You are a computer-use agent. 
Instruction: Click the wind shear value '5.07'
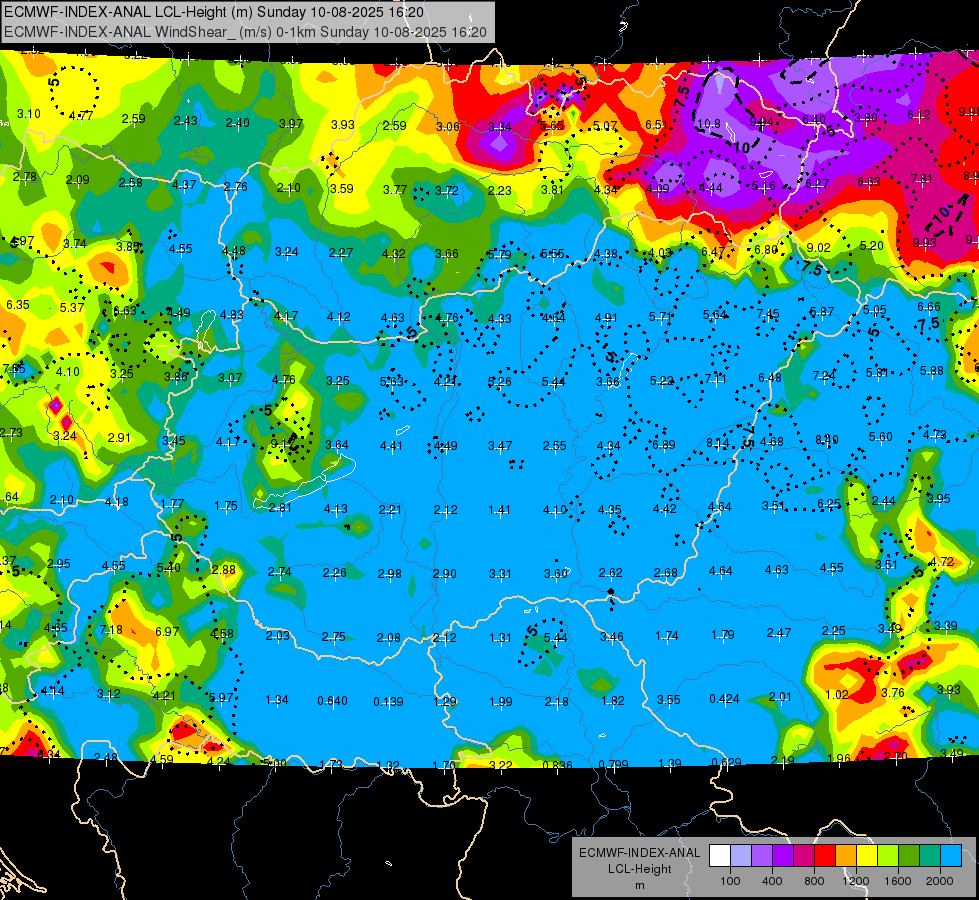(x=606, y=126)
